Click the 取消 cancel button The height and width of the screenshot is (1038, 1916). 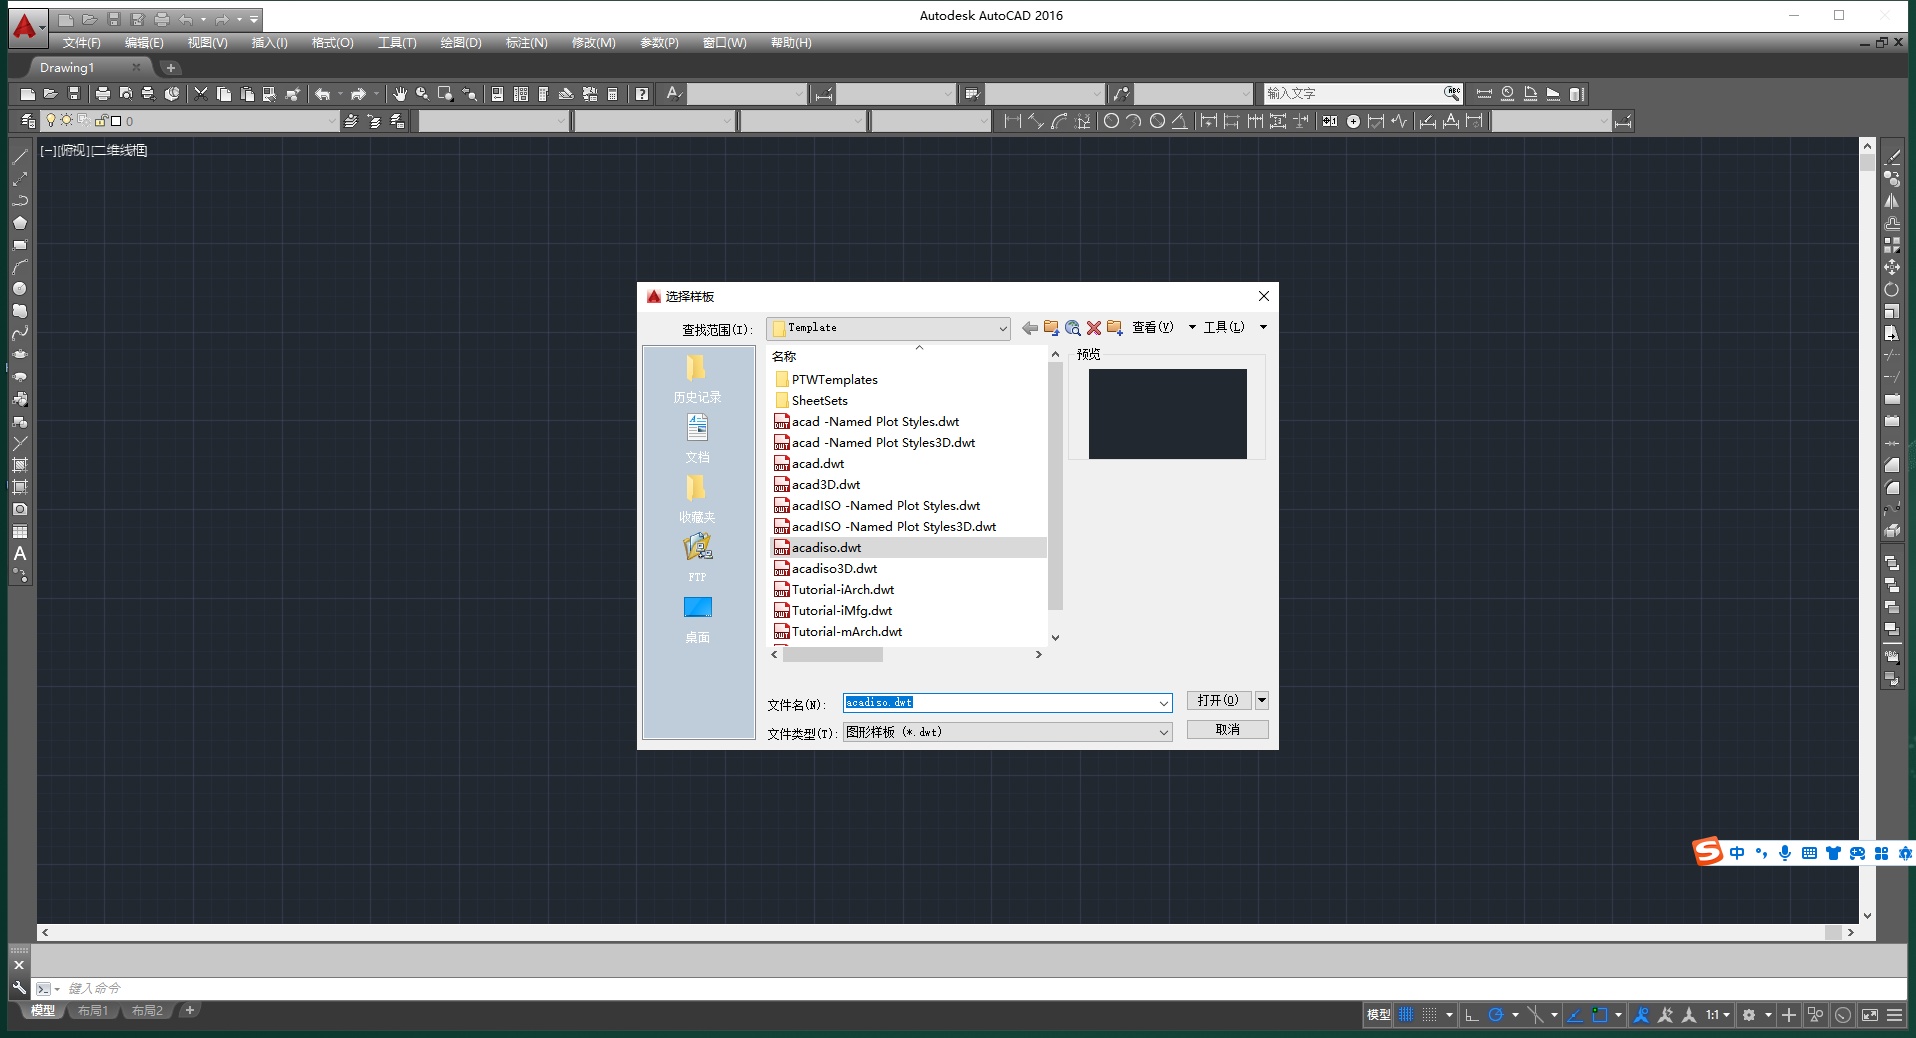[x=1227, y=730]
